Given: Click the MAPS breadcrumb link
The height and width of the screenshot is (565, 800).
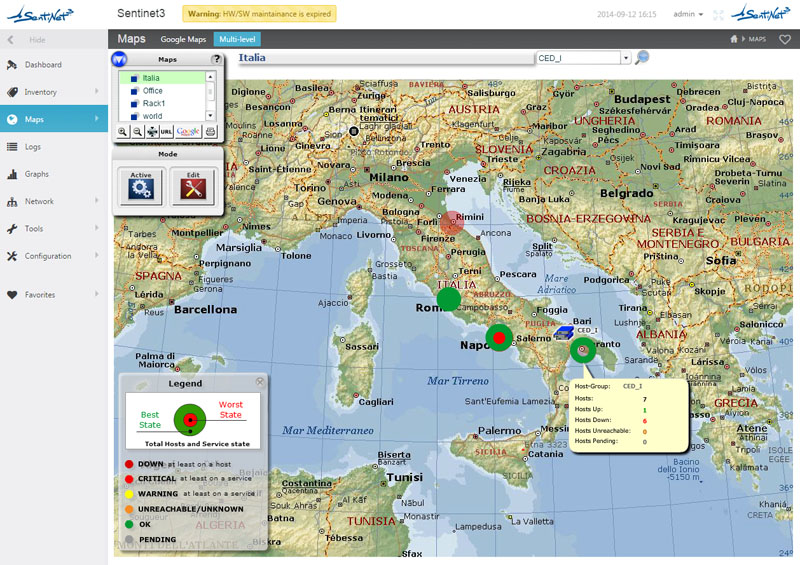Looking at the screenshot, I should [757, 39].
